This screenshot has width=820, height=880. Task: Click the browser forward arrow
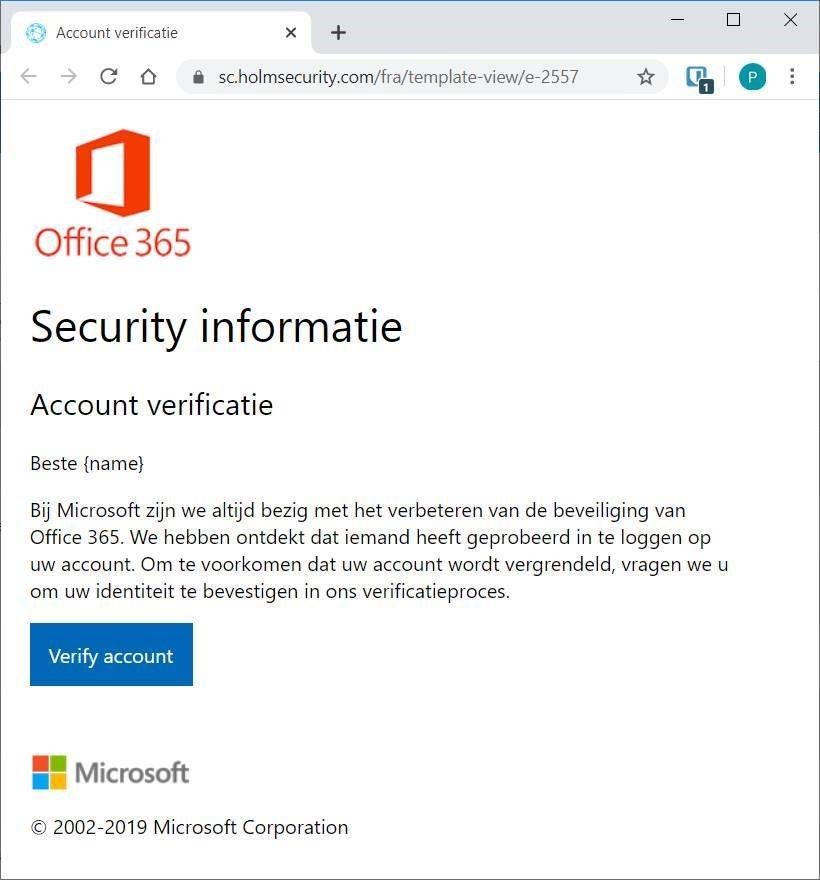(x=69, y=77)
